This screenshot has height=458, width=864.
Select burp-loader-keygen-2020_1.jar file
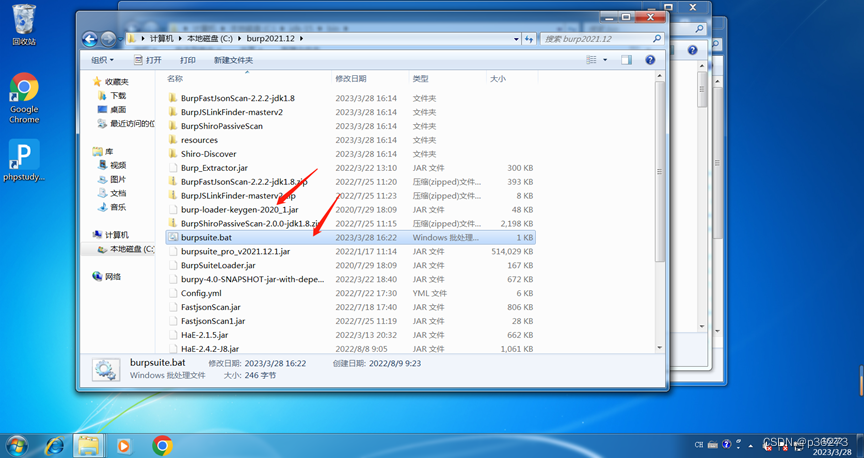pos(240,209)
